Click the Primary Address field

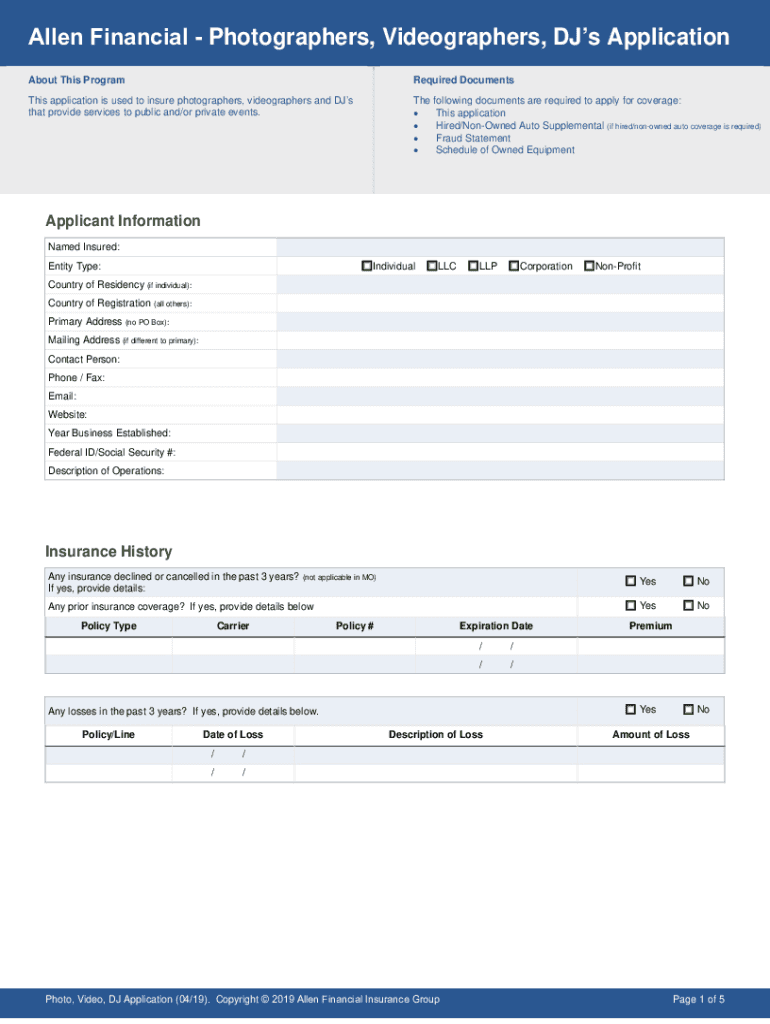(x=500, y=322)
